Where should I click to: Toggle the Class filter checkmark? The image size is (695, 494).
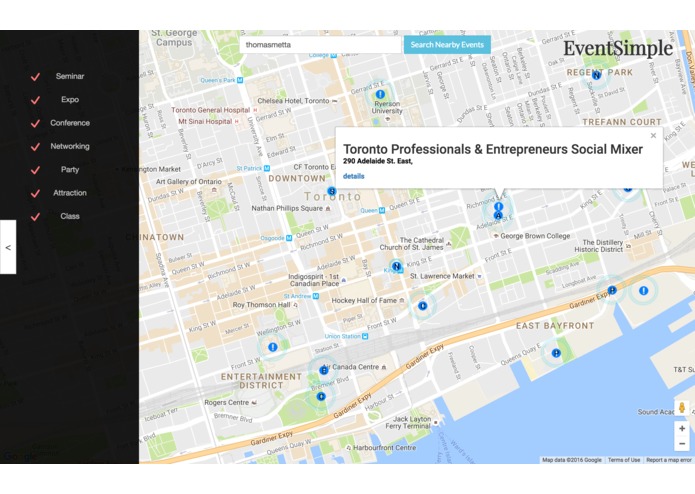click(x=35, y=217)
